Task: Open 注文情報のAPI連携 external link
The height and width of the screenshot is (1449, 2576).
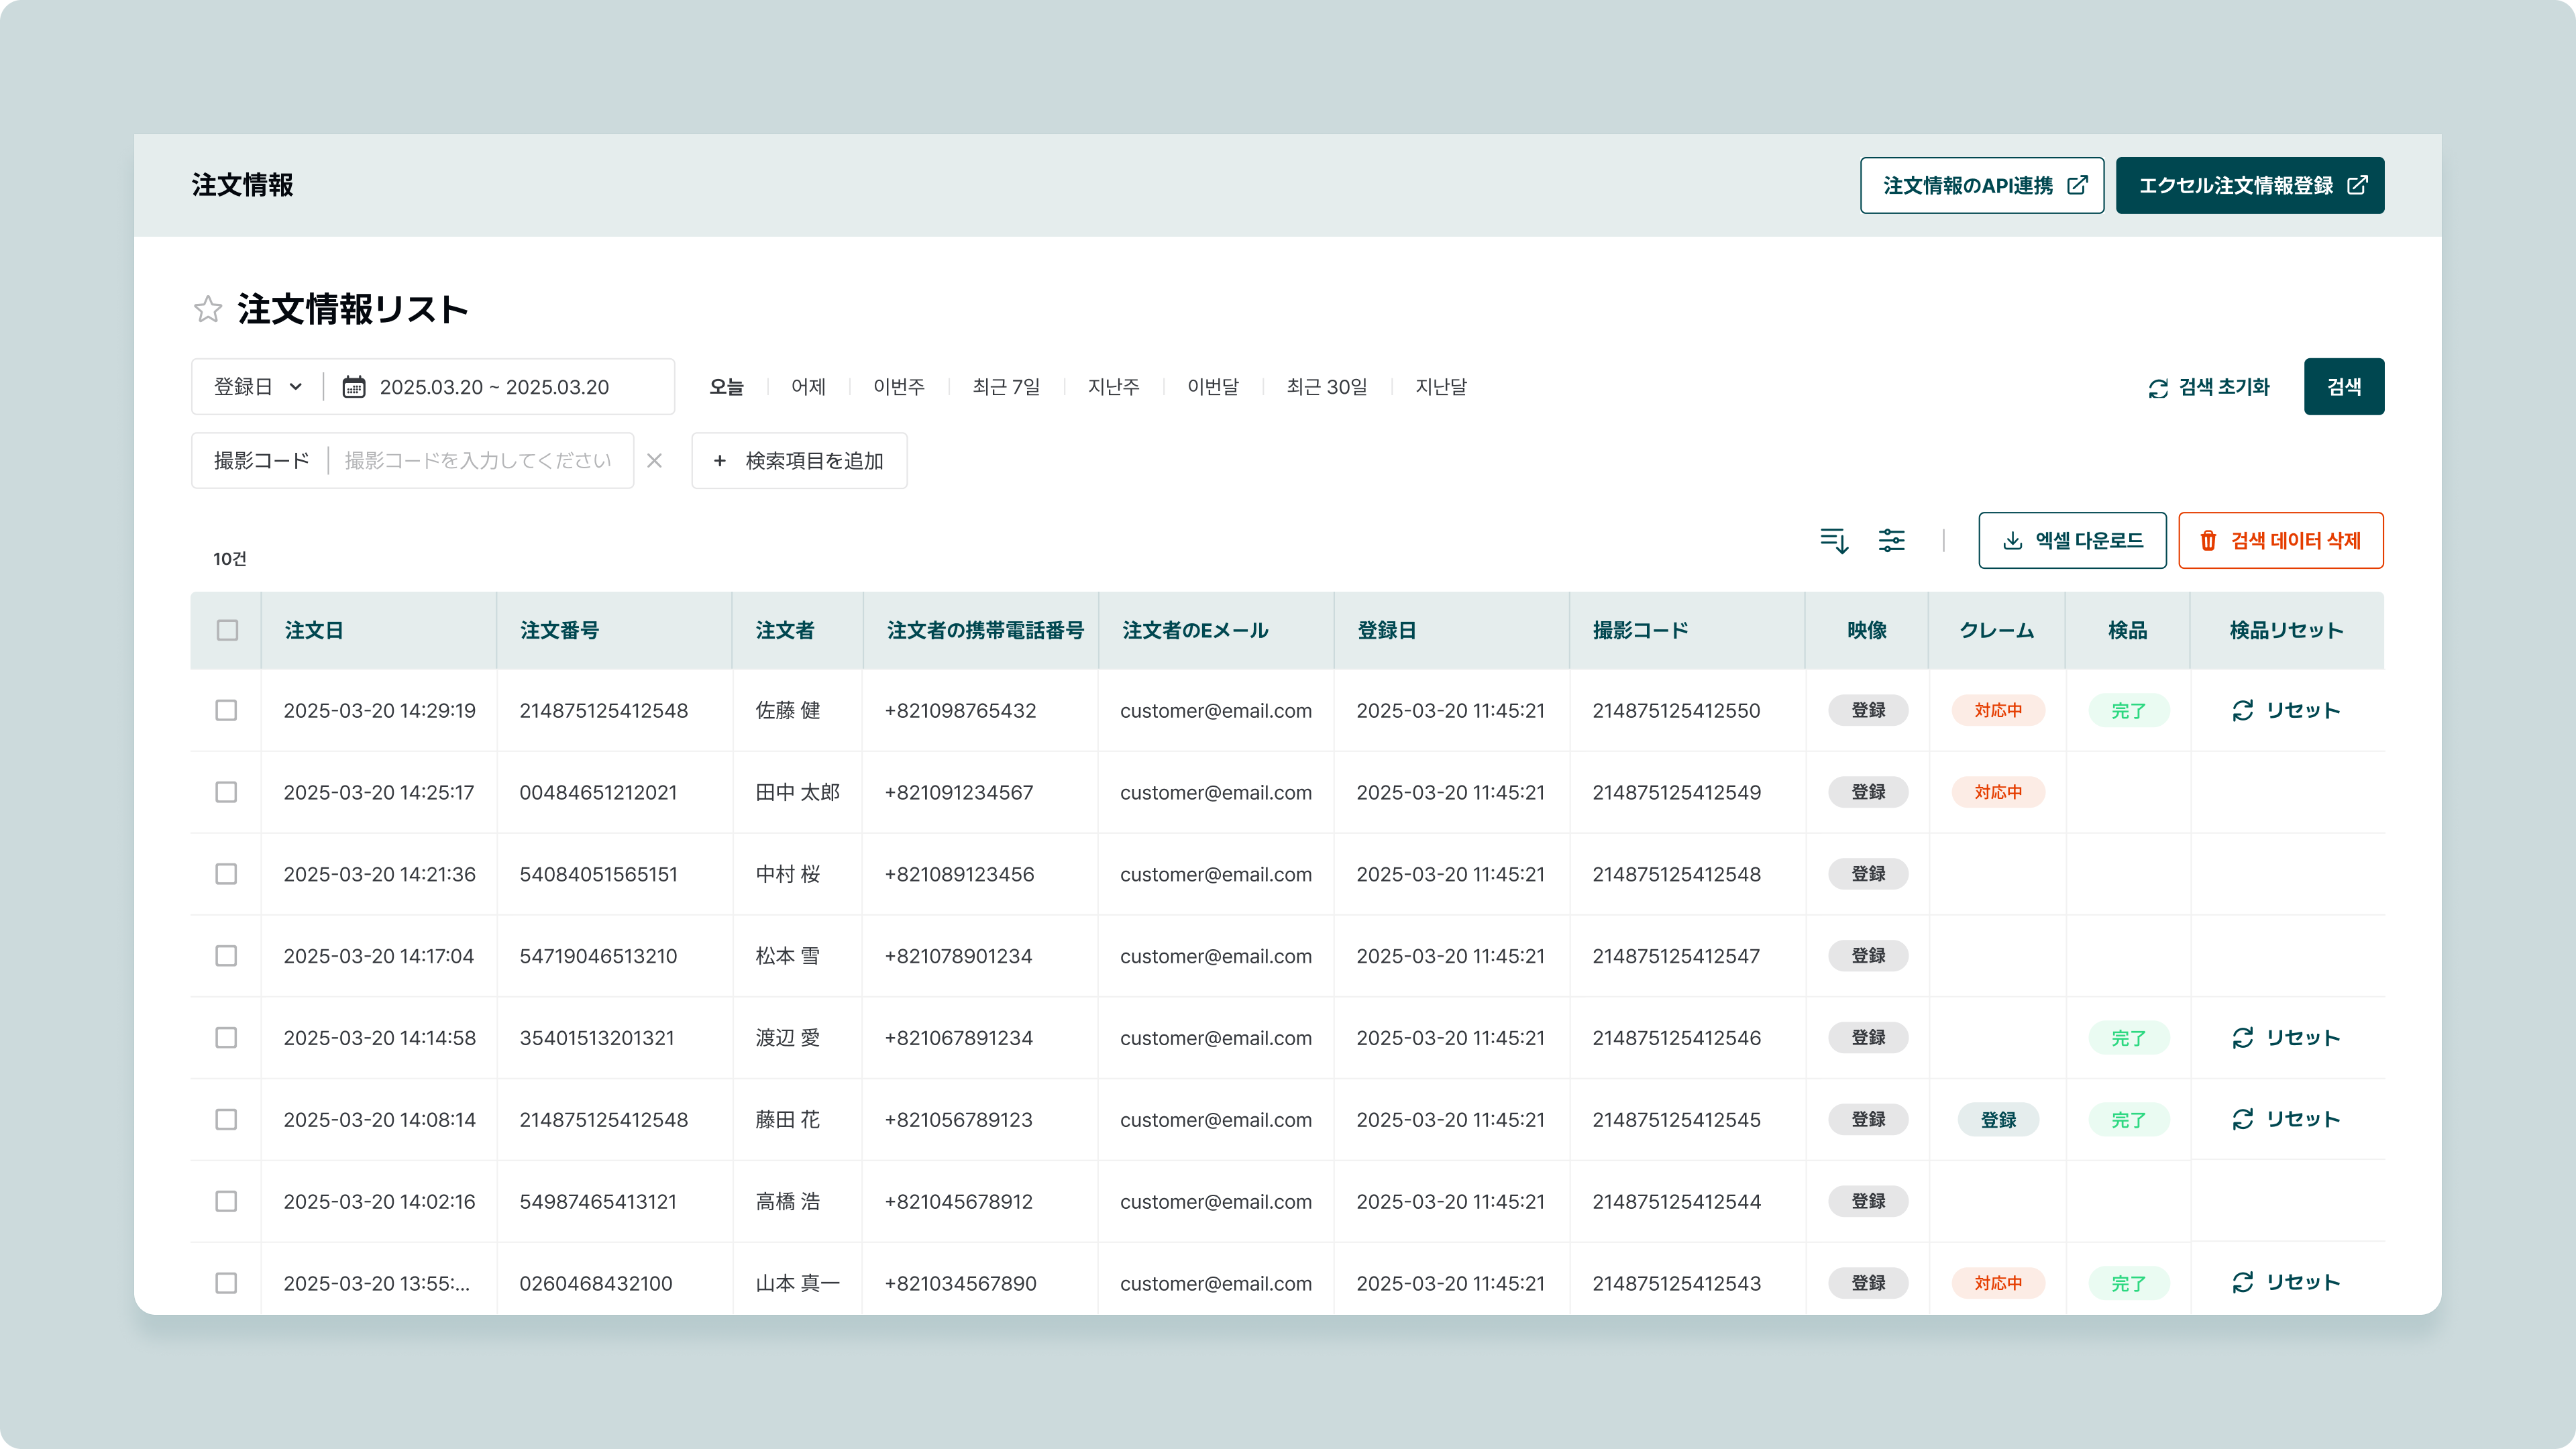Action: coord(1981,185)
